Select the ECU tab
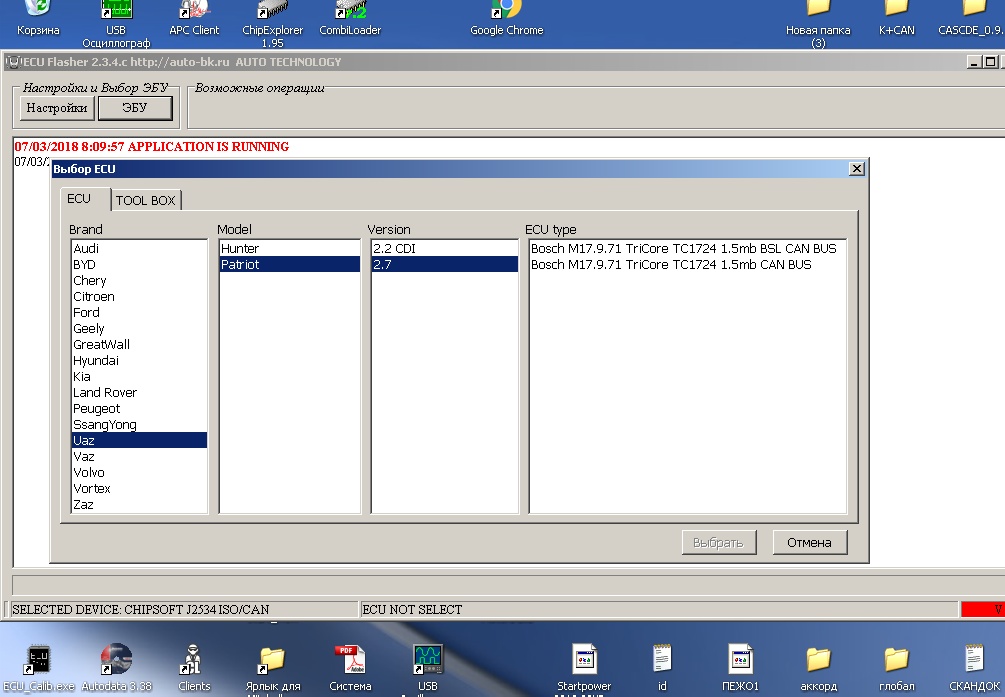 79,199
